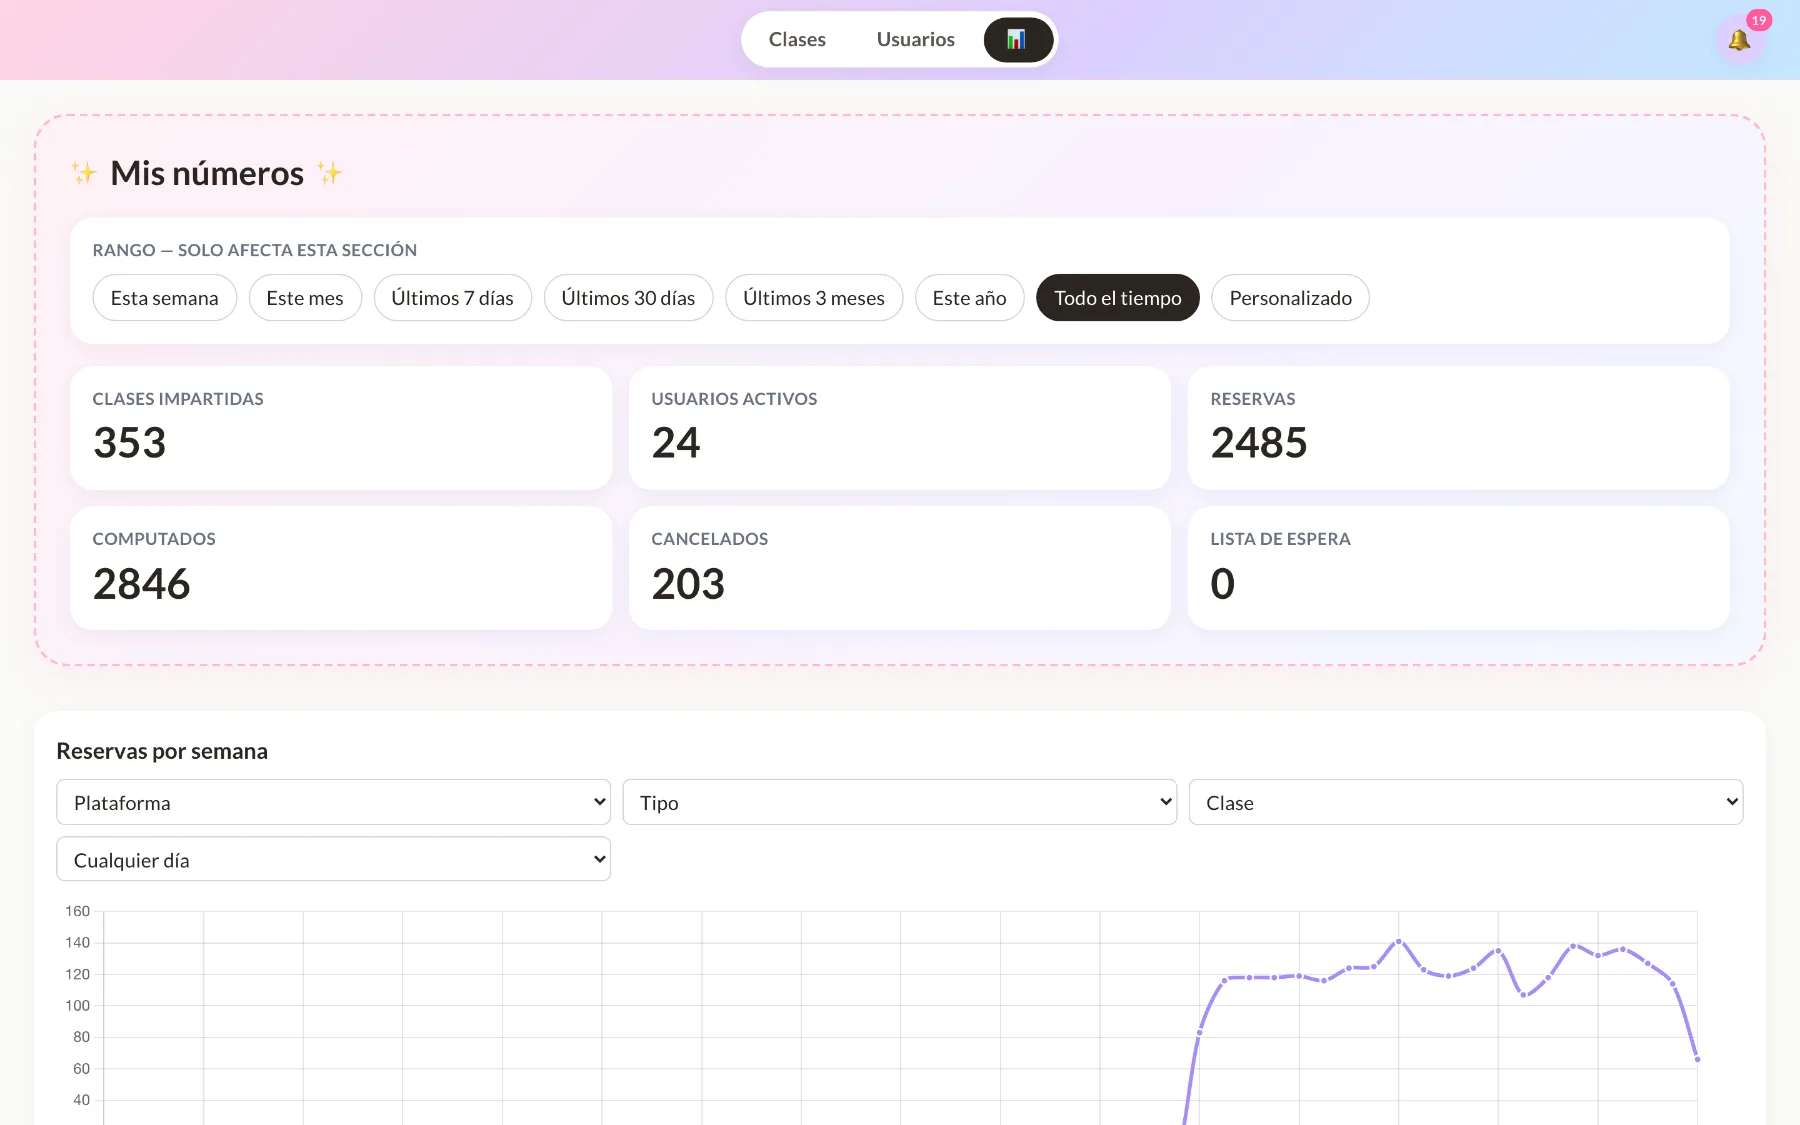Open notifications bell with 19 badge

pos(1740,40)
